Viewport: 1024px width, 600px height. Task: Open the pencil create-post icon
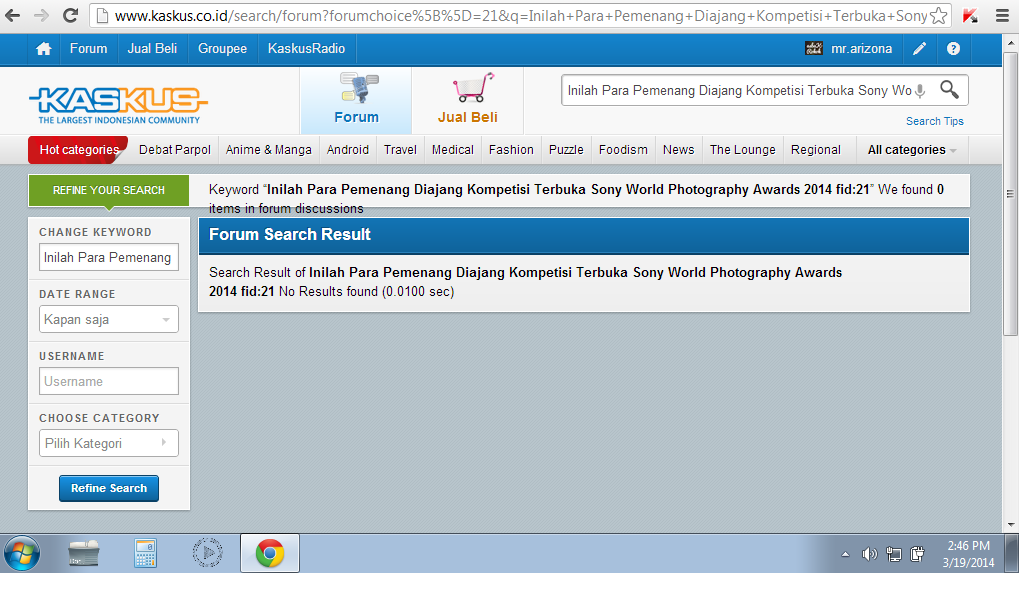coord(920,49)
